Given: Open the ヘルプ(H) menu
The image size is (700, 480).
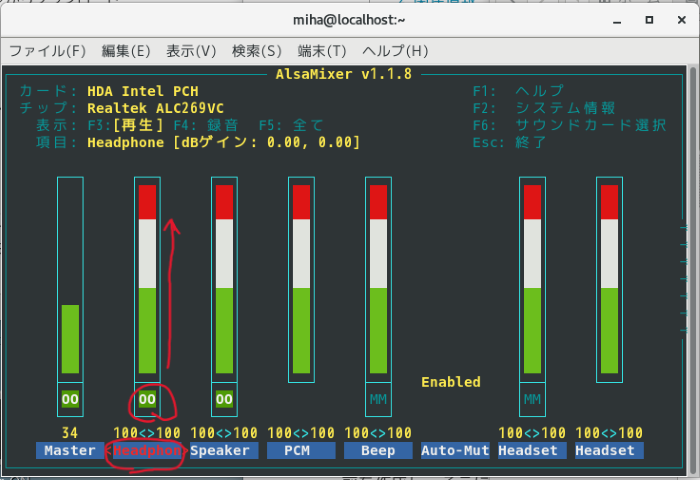Looking at the screenshot, I should (395, 51).
